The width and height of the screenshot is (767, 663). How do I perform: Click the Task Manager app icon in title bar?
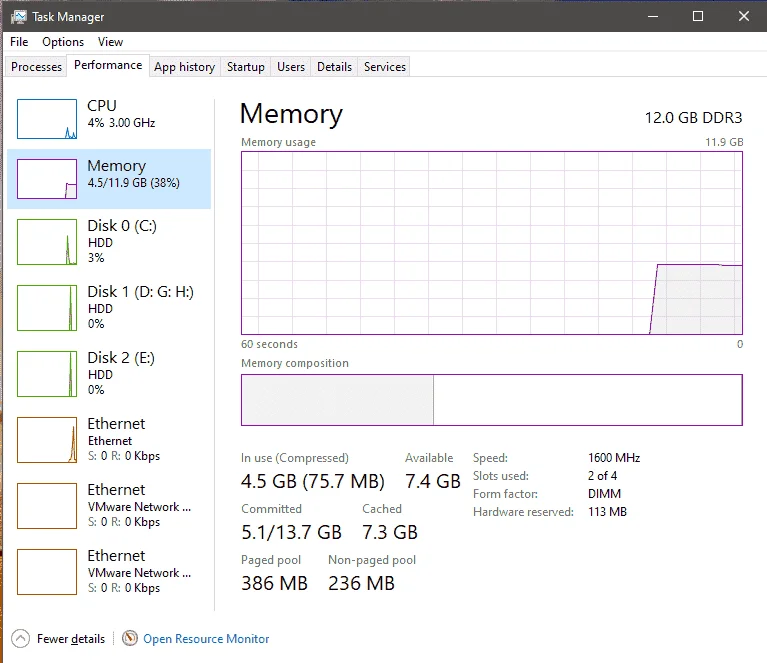coord(18,17)
